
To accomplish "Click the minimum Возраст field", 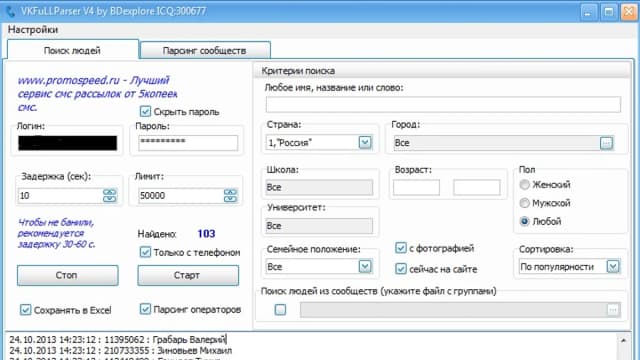I will (x=416, y=187).
